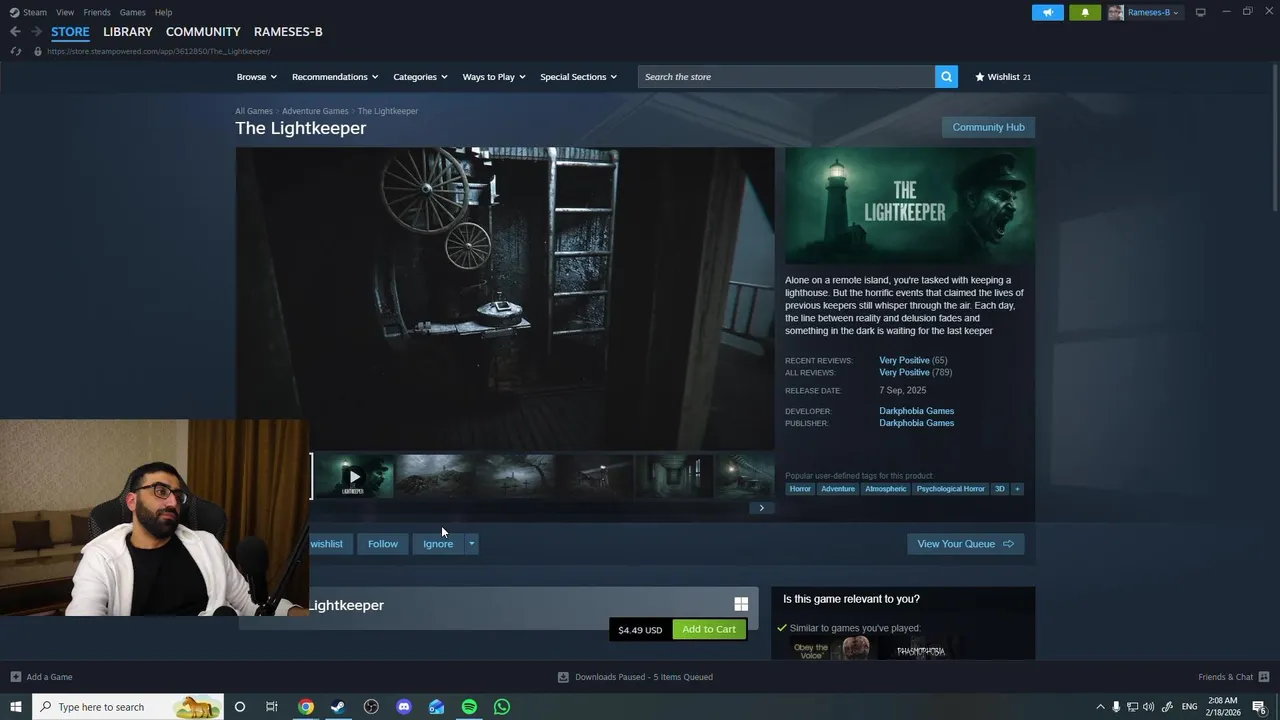Viewport: 1280px width, 720px height.
Task: Play the trailer thumbnail video
Action: coord(353,477)
